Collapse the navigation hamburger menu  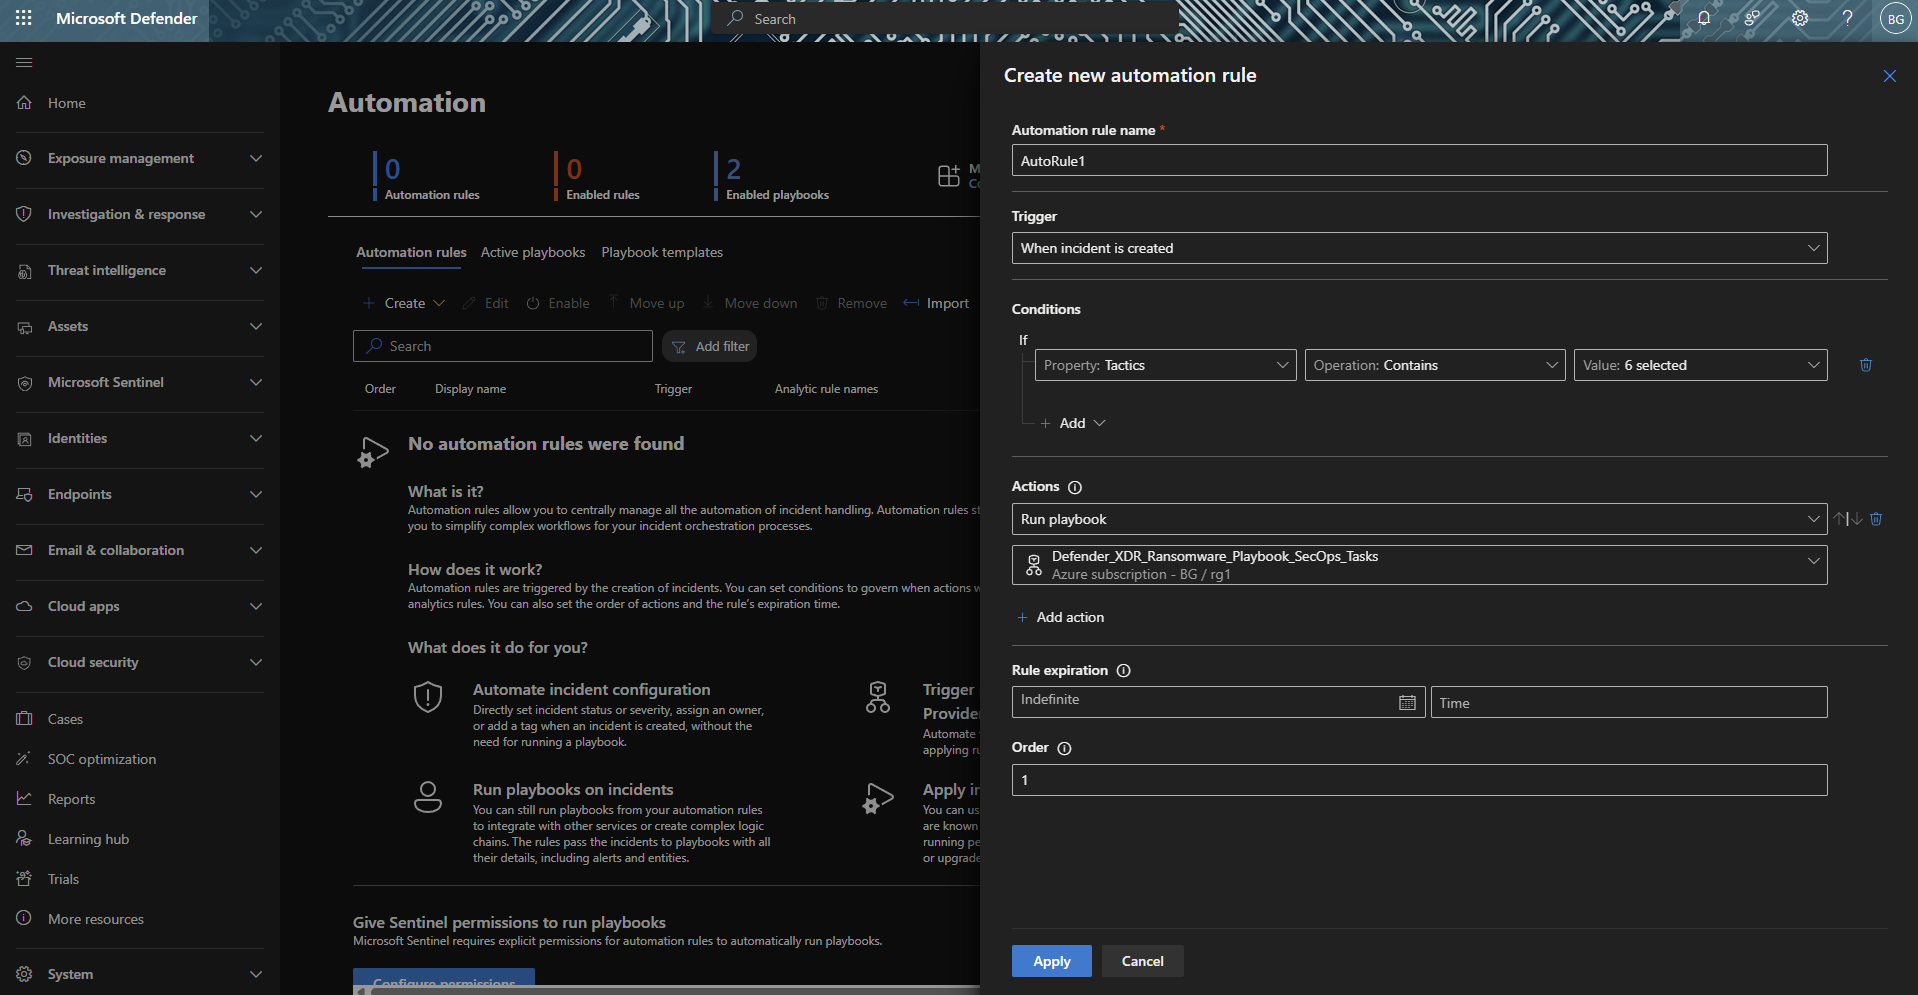(x=24, y=62)
